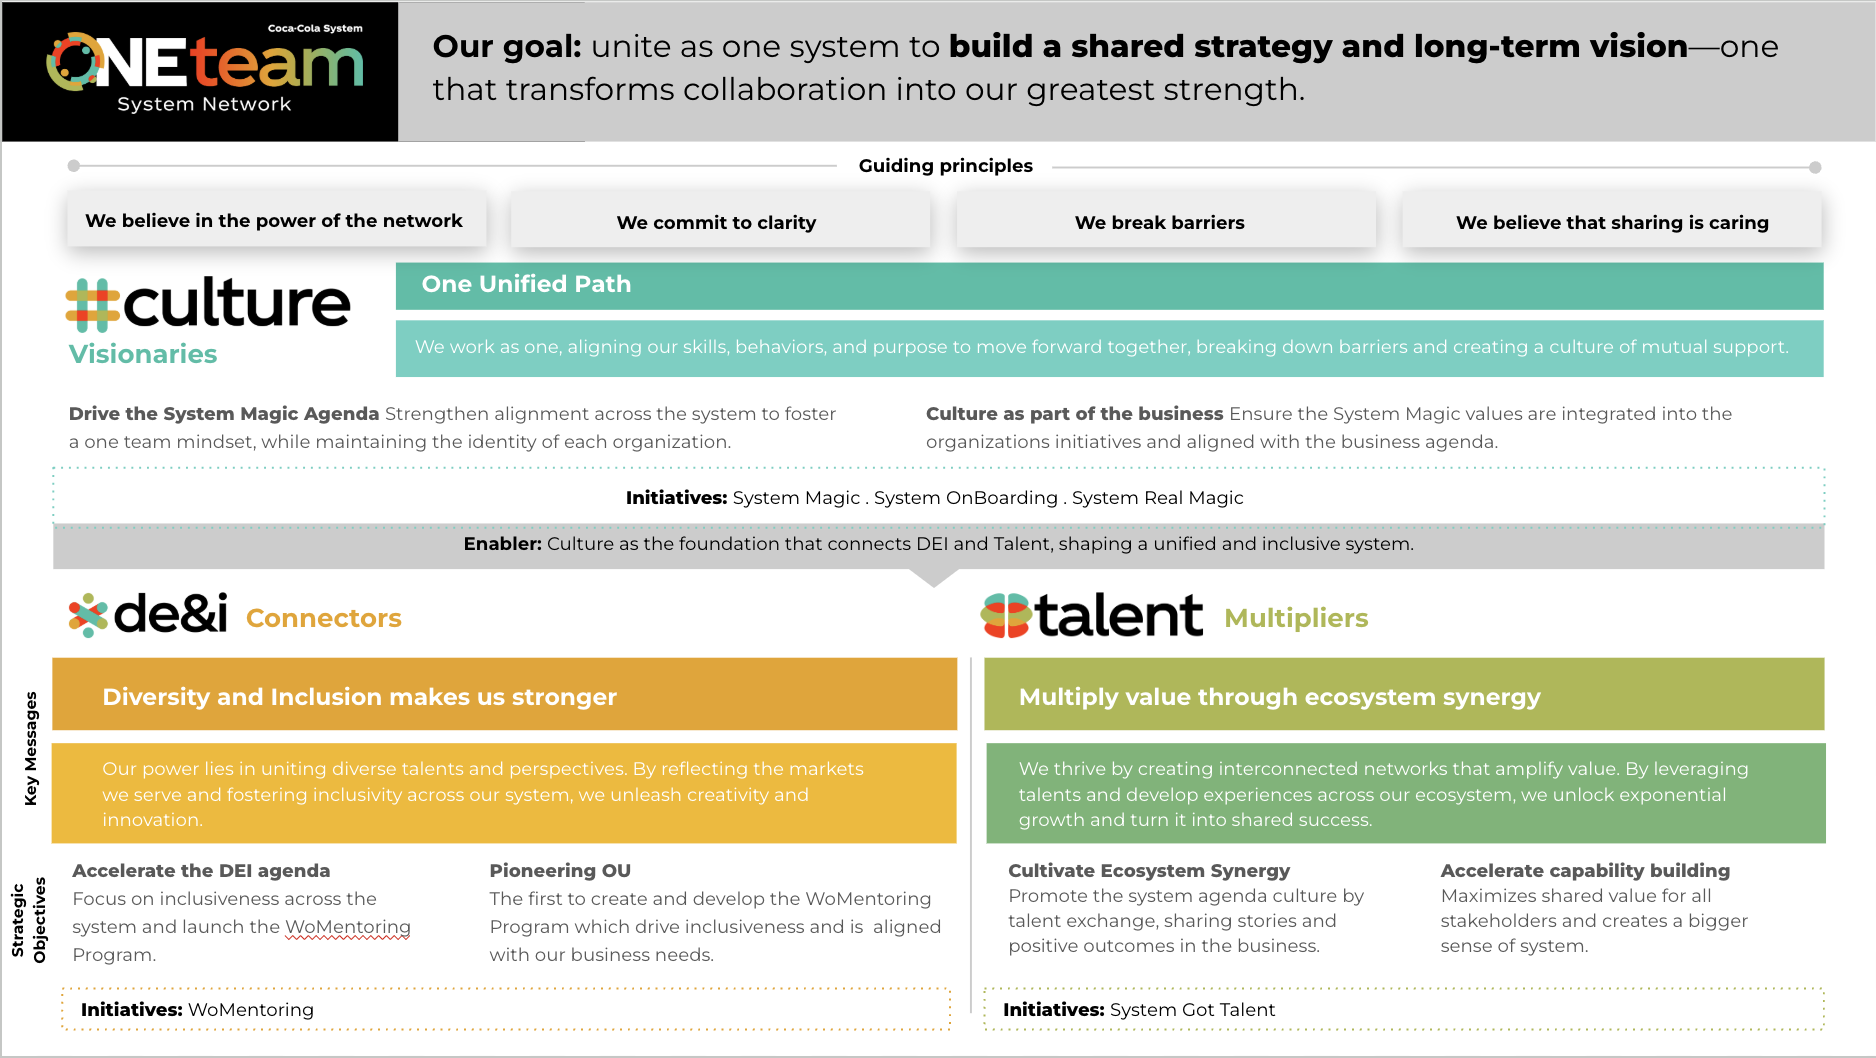This screenshot has width=1876, height=1058.
Task: Select the colorful hashtag icon beside culture
Action: pos(92,305)
